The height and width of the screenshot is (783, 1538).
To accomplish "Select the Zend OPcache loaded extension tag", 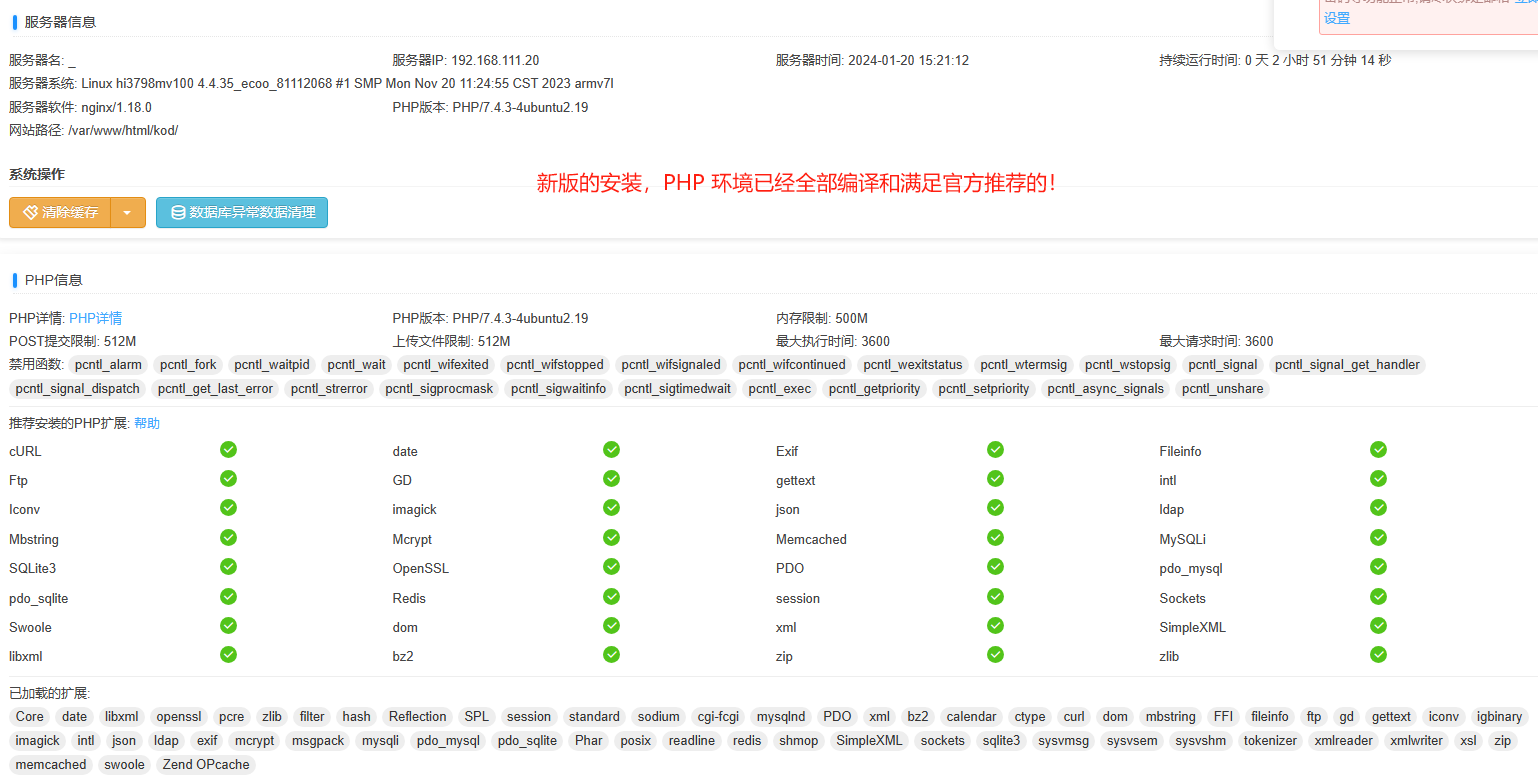I will 206,765.
